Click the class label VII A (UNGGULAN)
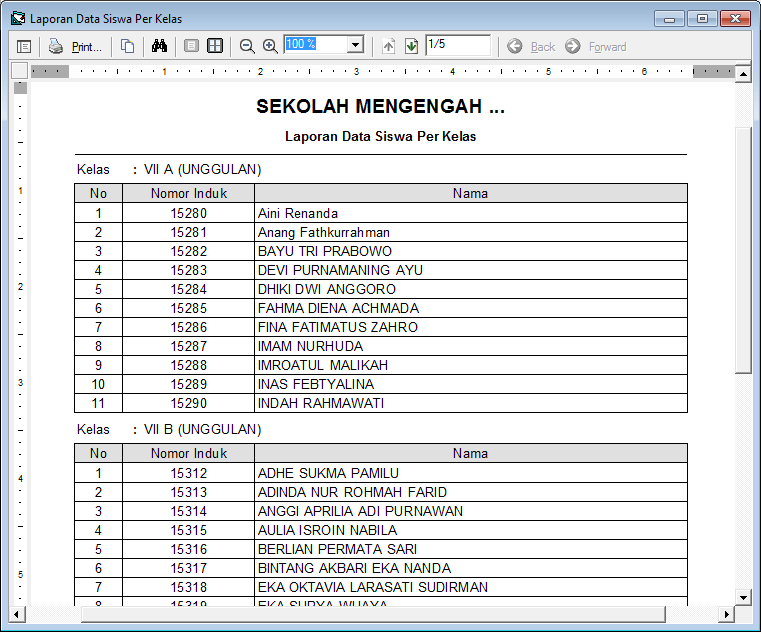The image size is (761, 632). pos(202,169)
